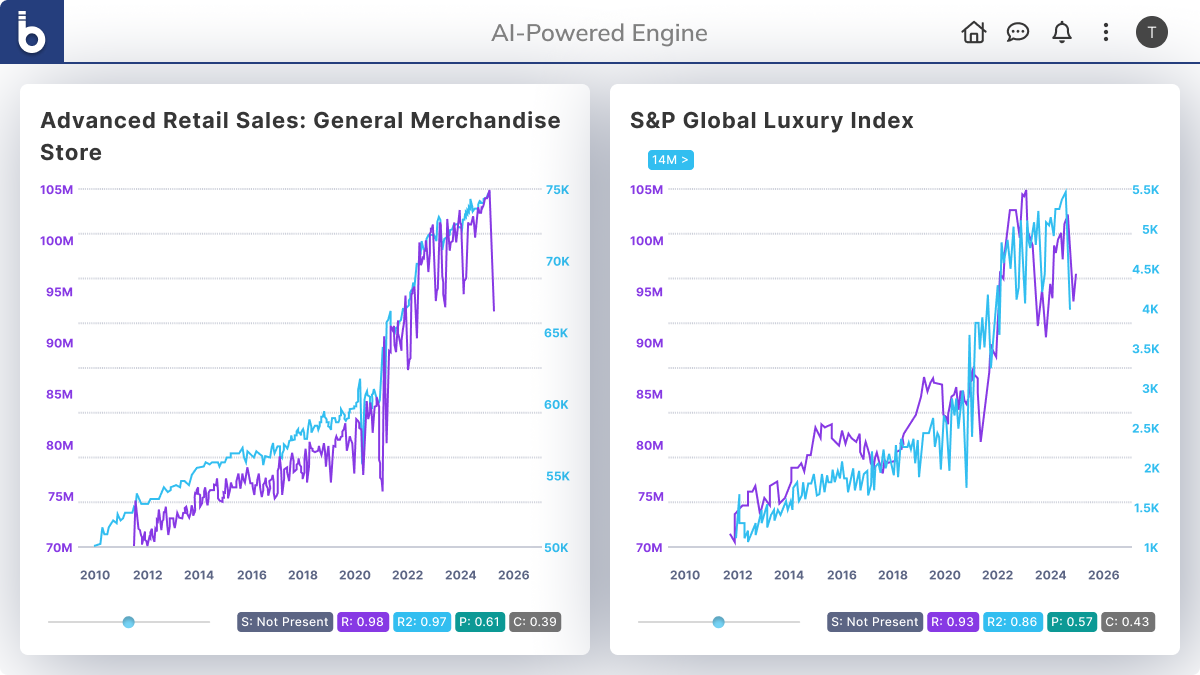Viewport: 1200px width, 675px height.
Task: Open the notifications bell icon
Action: click(x=1062, y=32)
